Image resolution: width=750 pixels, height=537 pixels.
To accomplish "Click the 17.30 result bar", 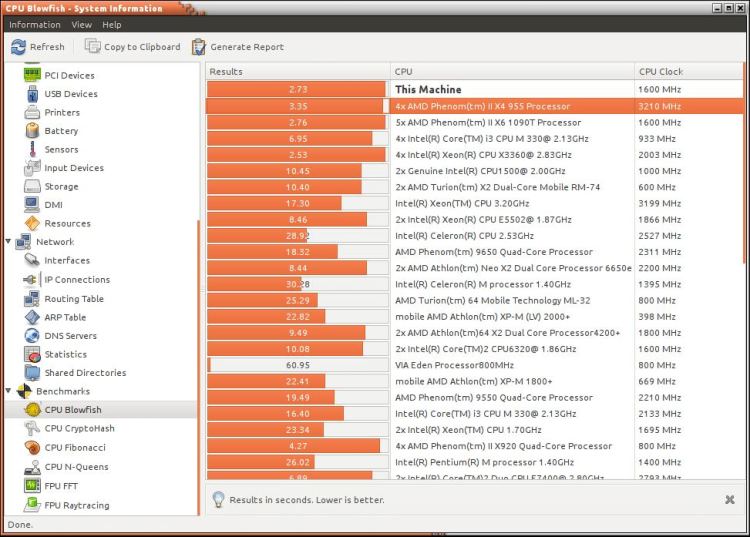I will point(298,203).
